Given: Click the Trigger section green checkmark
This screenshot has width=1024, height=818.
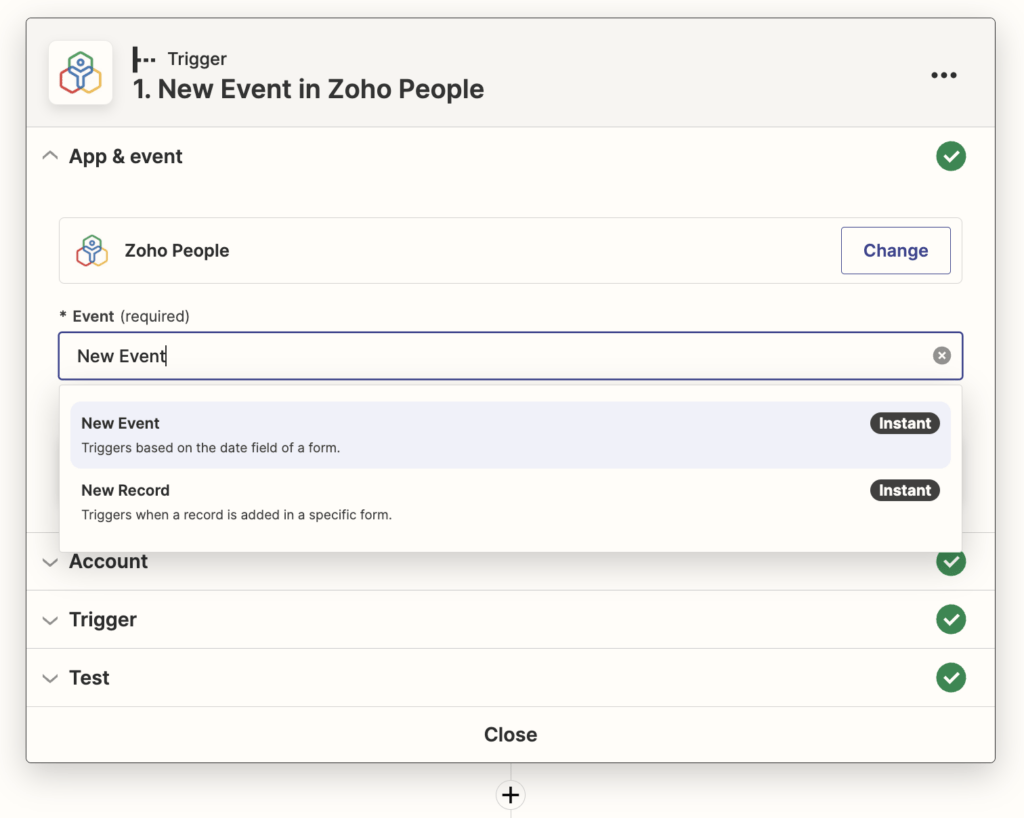Looking at the screenshot, I should pos(951,619).
